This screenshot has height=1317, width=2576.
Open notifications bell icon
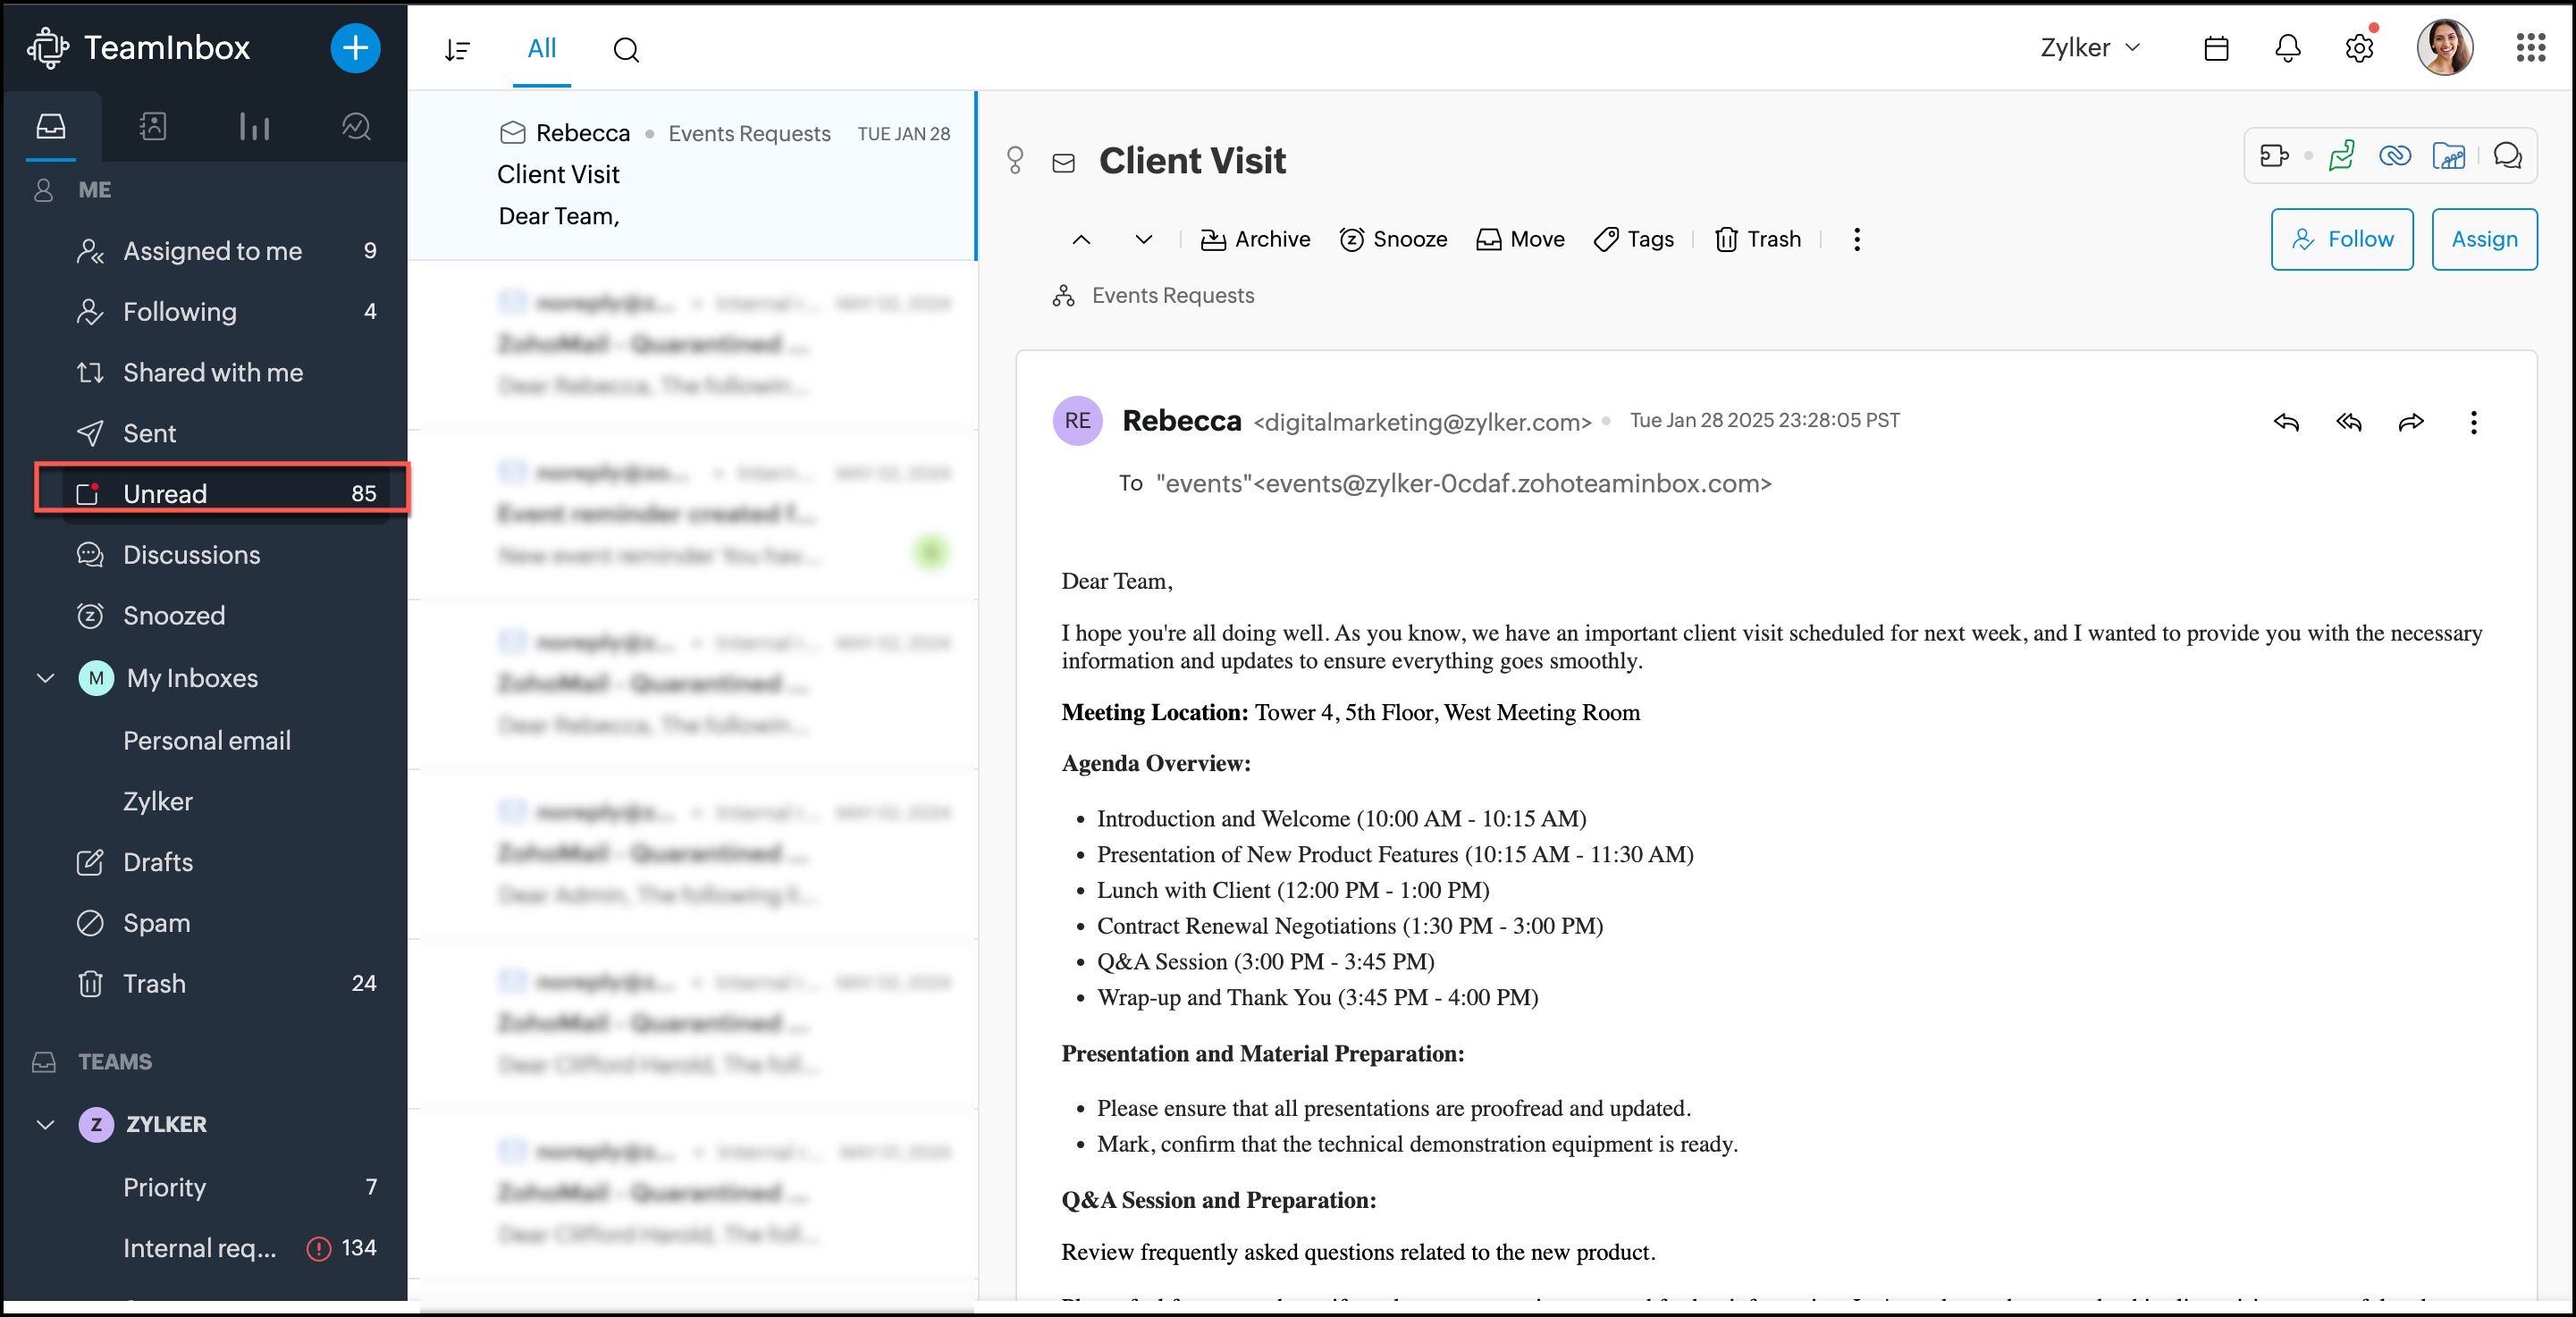coord(2287,48)
